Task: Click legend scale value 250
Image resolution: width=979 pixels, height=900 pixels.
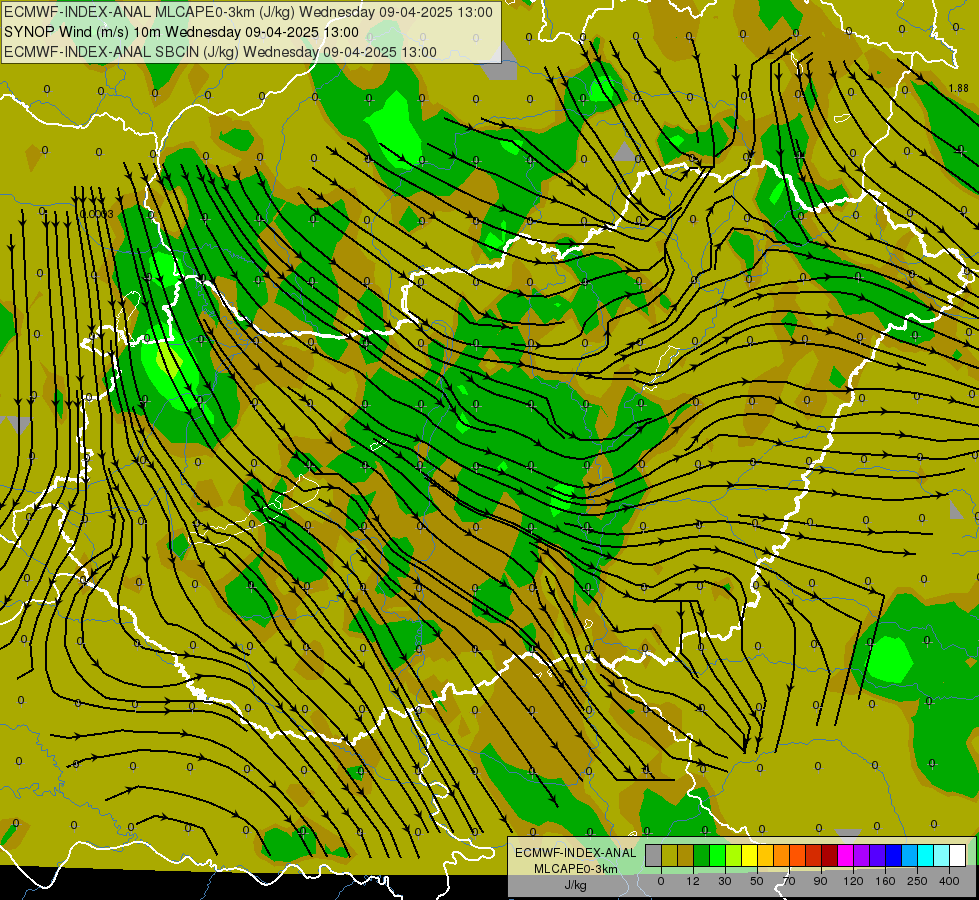Action: [917, 881]
